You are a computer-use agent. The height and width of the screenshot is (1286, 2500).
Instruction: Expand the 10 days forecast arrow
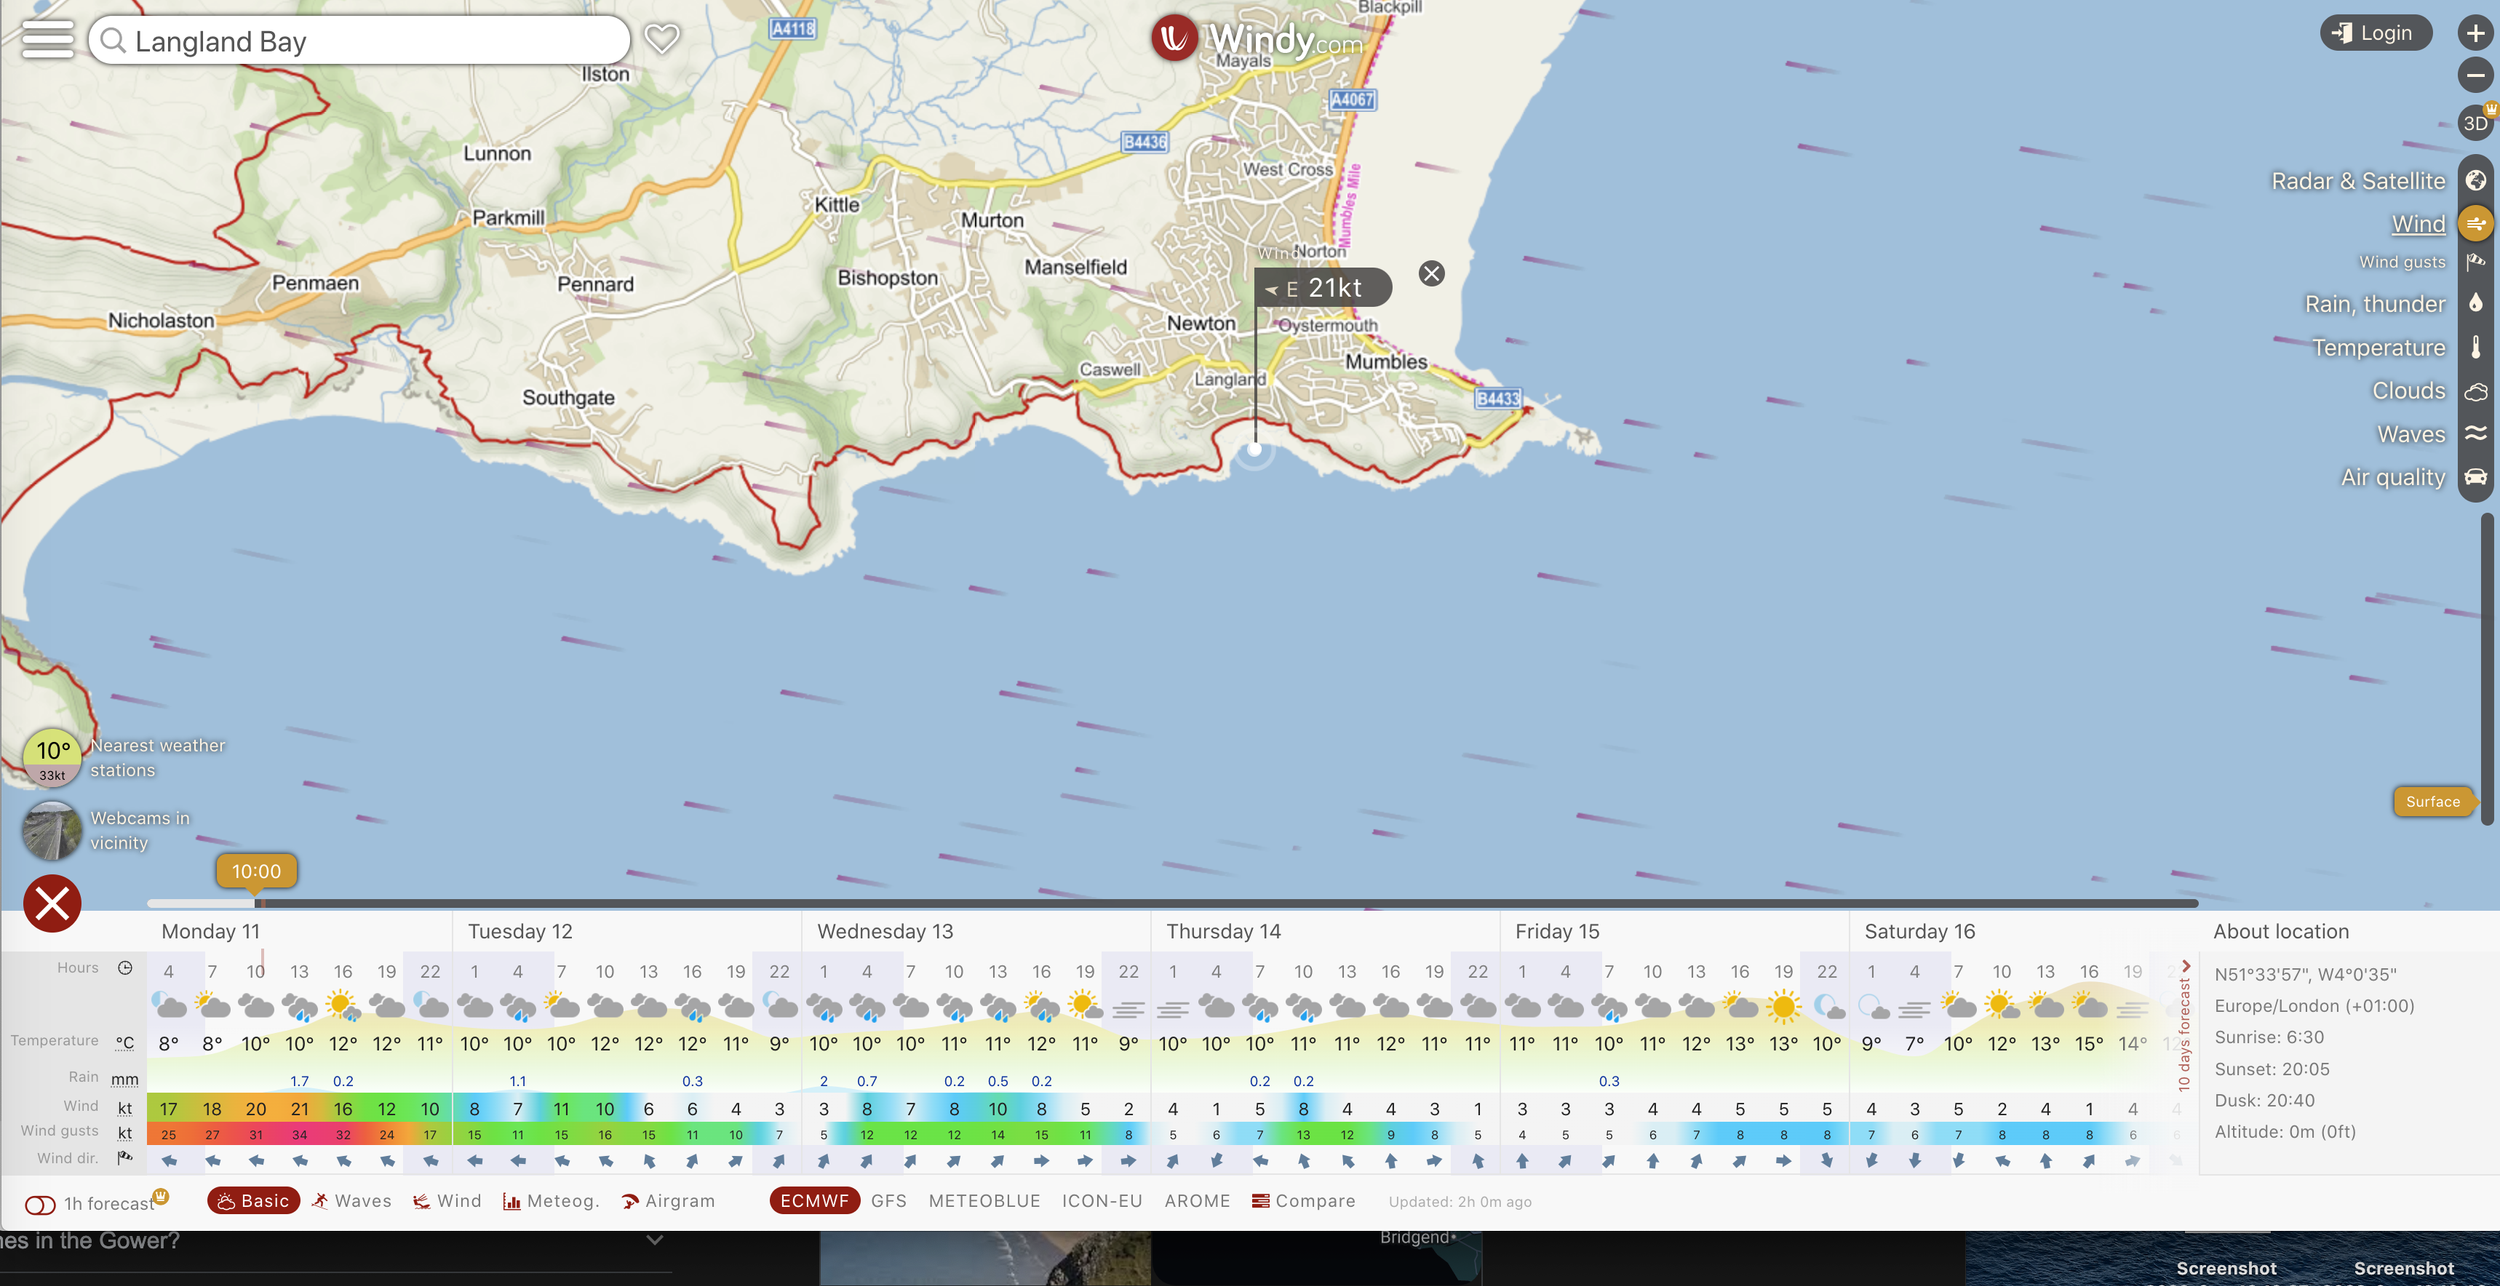point(2186,967)
